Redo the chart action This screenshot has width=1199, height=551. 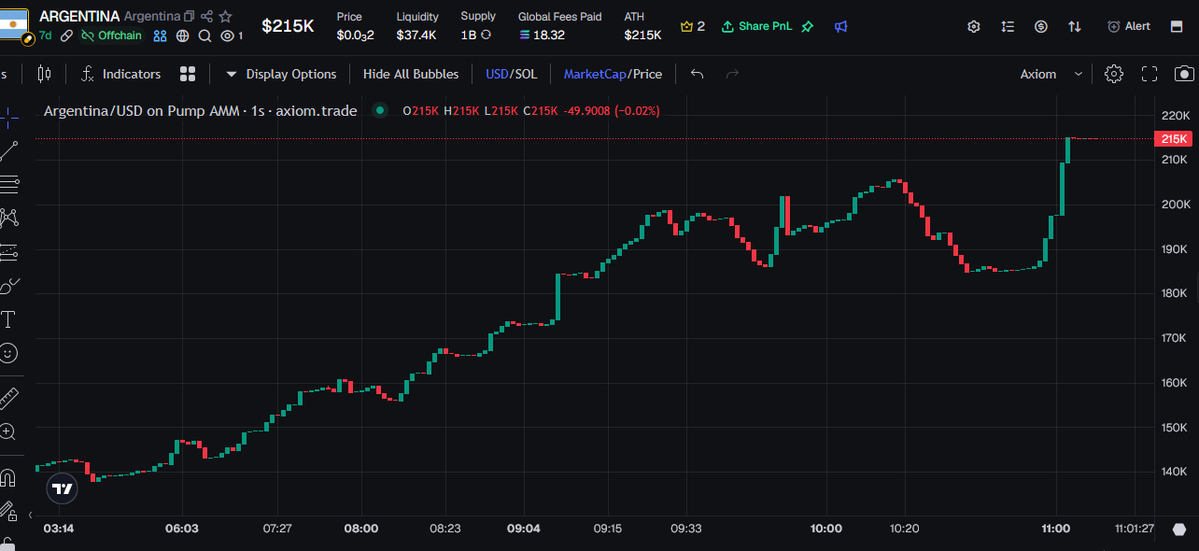click(x=732, y=74)
